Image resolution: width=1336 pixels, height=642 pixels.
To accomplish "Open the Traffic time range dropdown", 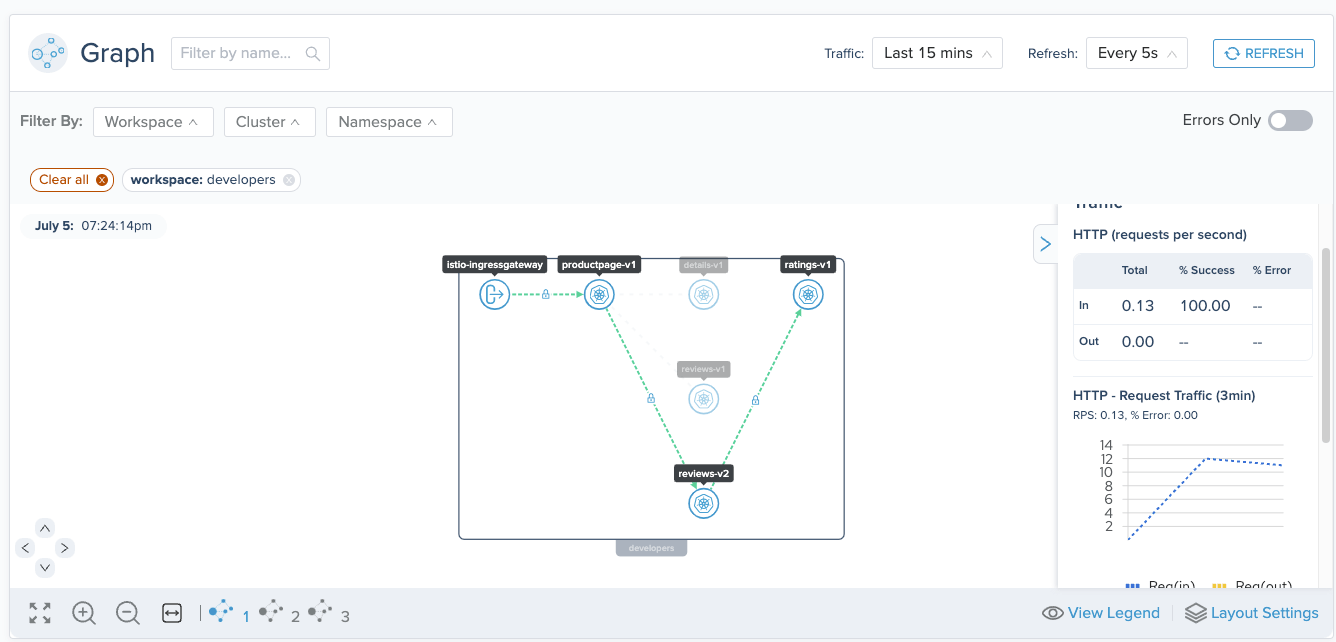I will [936, 53].
